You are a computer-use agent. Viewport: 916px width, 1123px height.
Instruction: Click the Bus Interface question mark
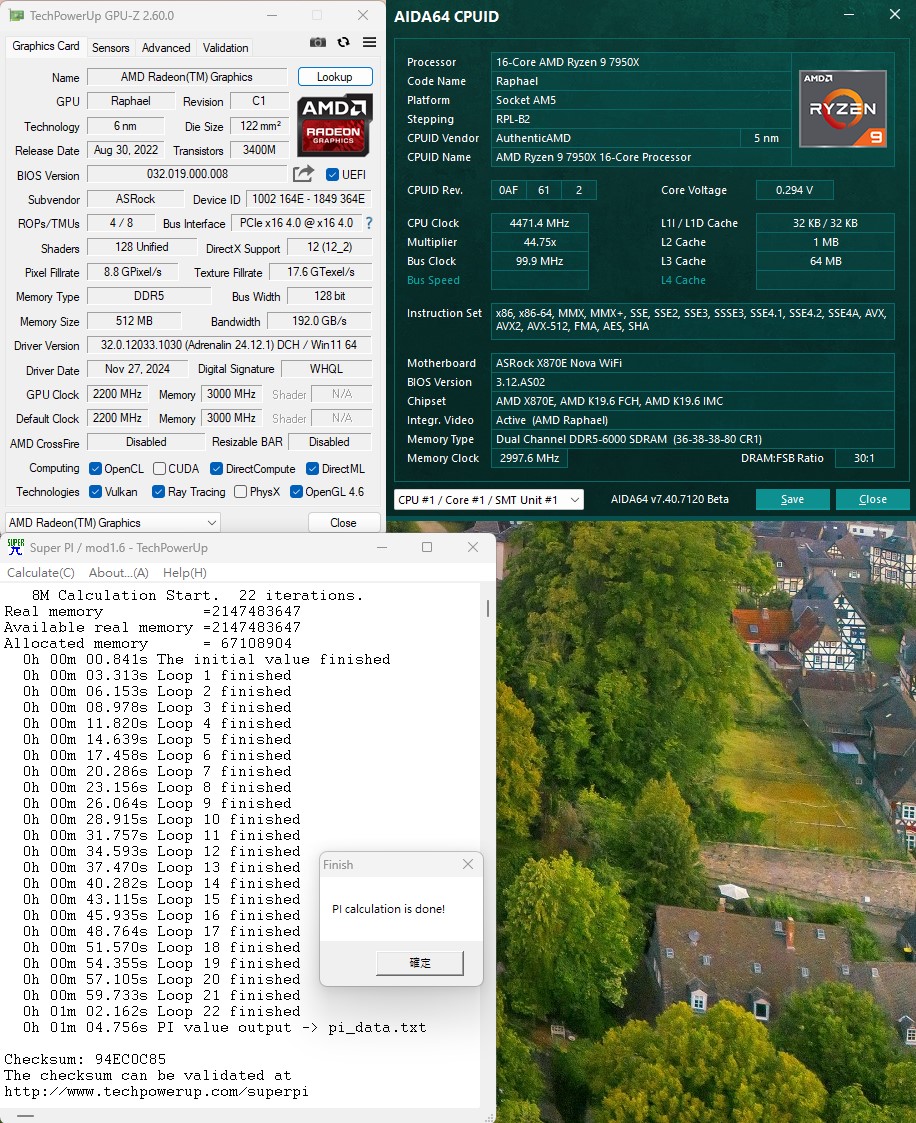[369, 223]
